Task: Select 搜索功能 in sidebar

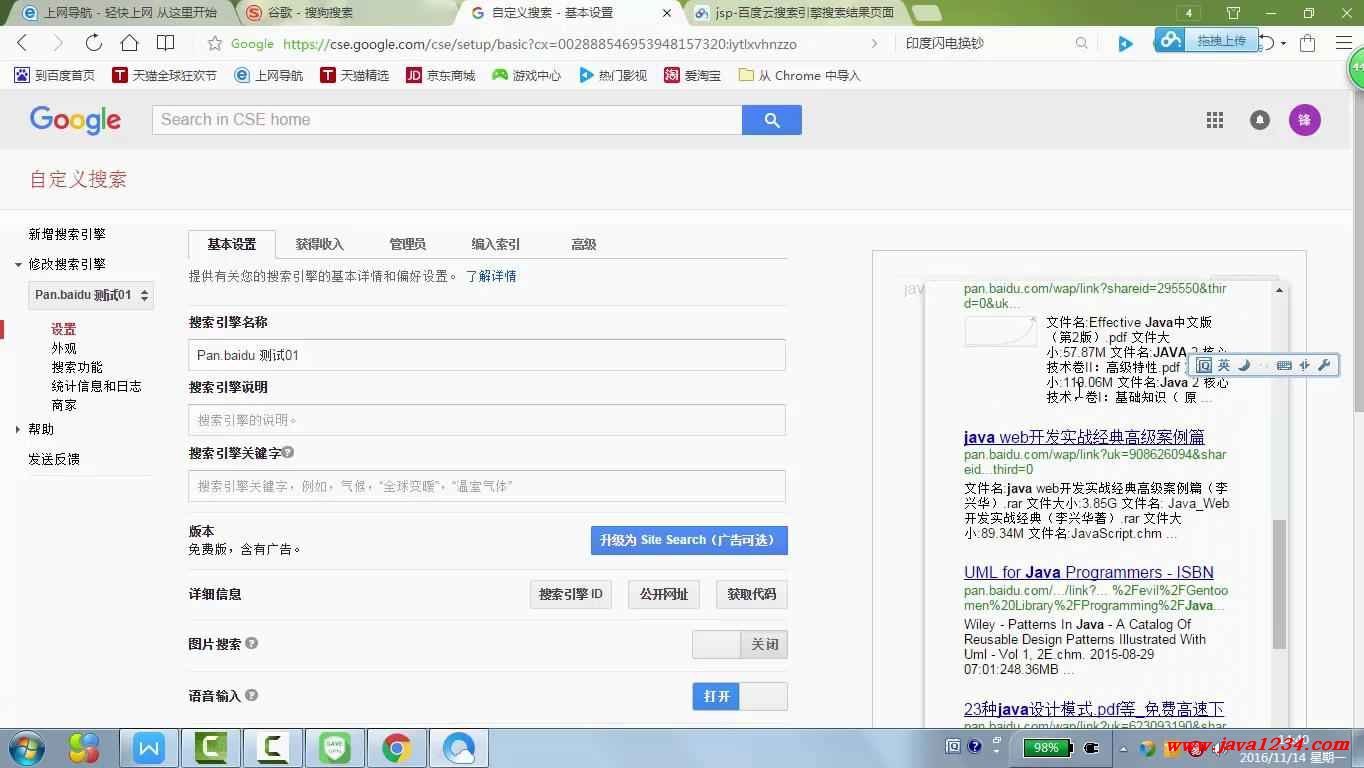Action: point(77,367)
